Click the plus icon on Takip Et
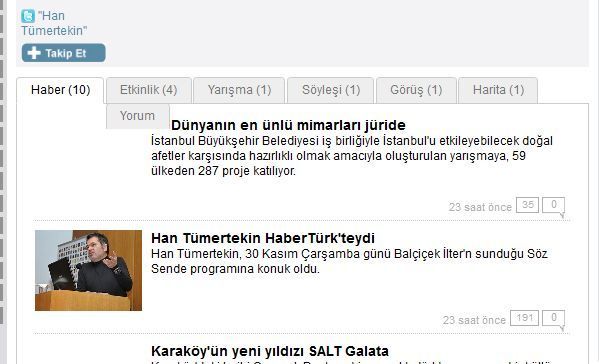The width and height of the screenshot is (599, 364). point(34,53)
